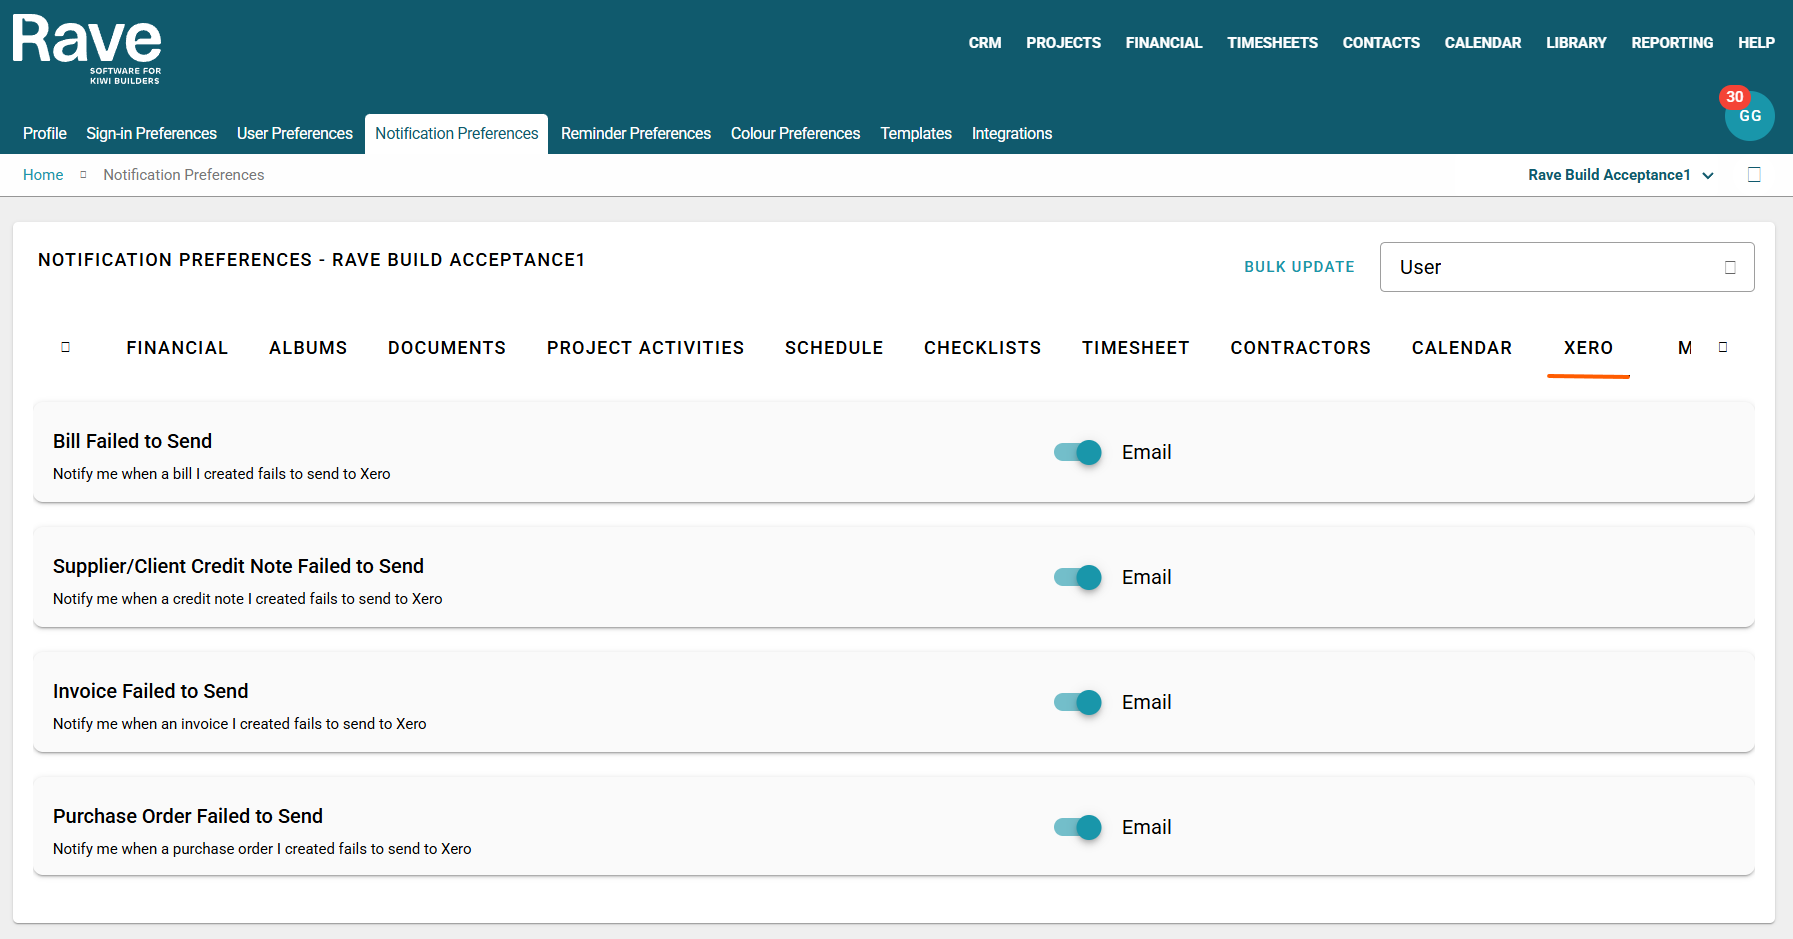Expand Rave Build Acceptance1 company selector
The image size is (1793, 939).
tap(1620, 175)
